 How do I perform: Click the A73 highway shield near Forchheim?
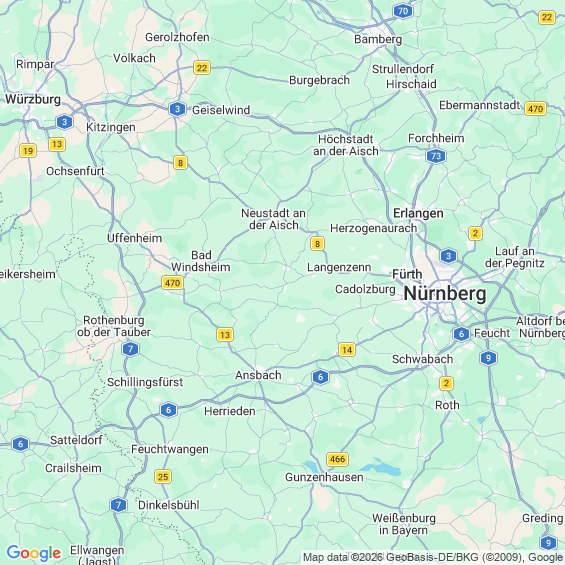tap(436, 156)
